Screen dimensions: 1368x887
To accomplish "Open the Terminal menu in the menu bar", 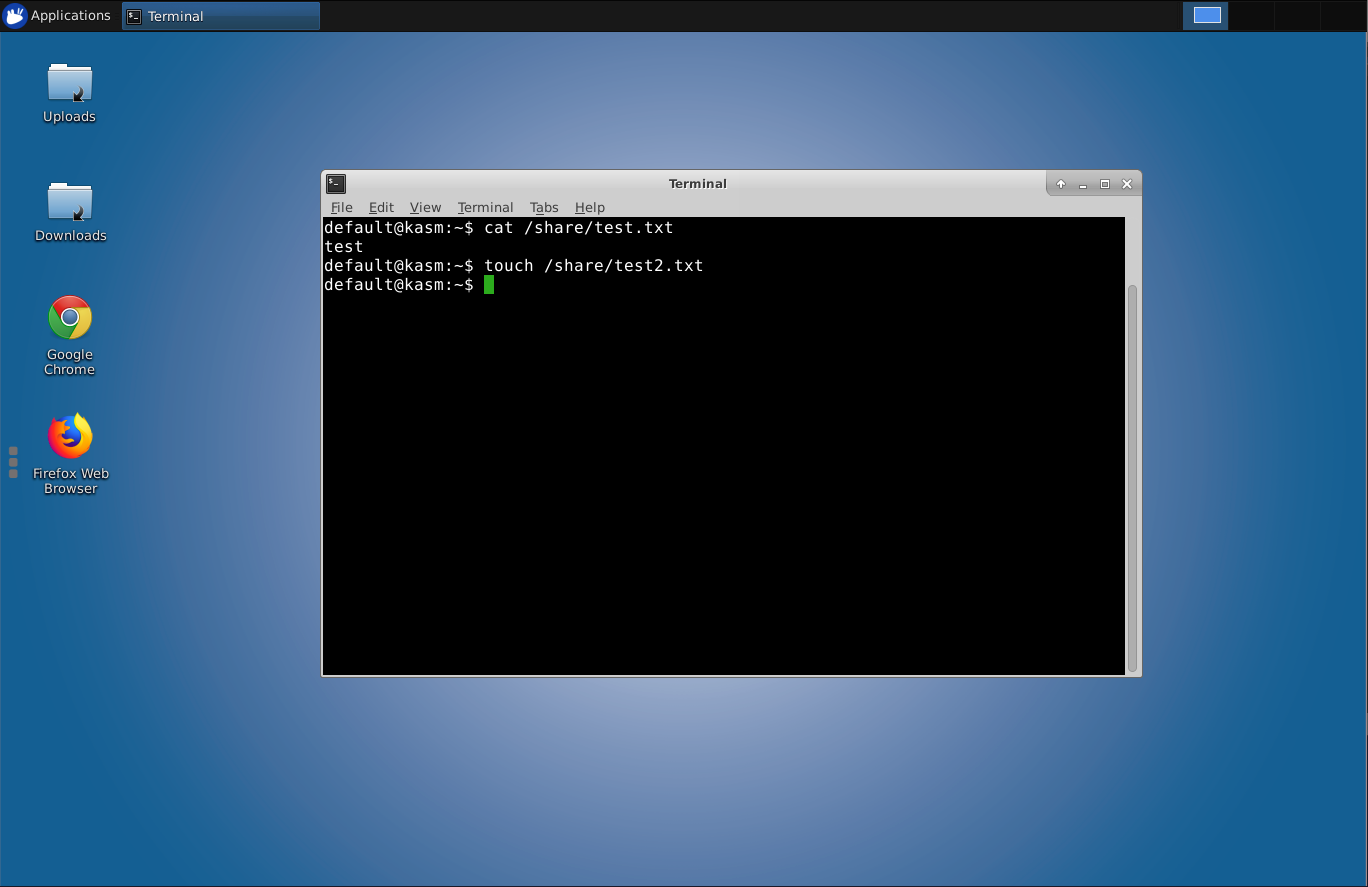I will click(x=485, y=208).
